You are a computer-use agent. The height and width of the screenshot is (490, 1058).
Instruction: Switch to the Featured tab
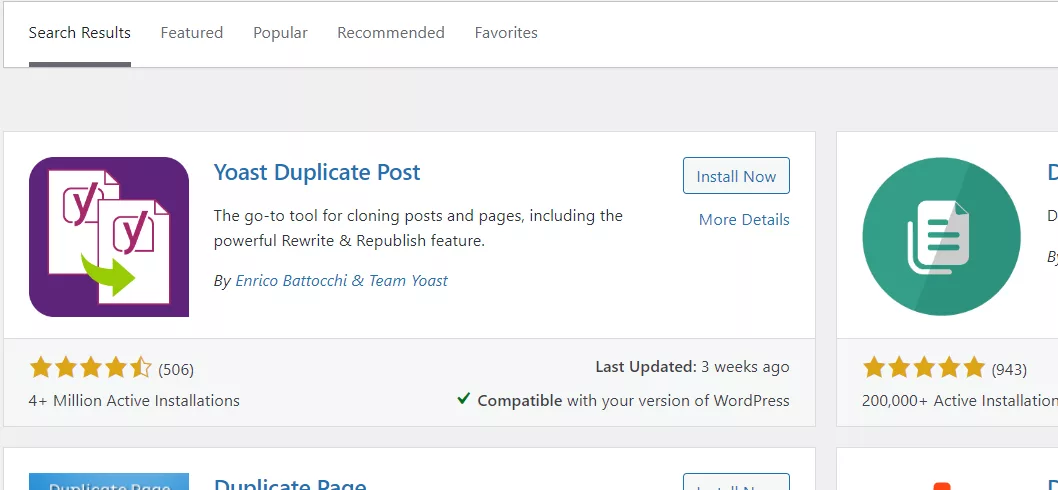point(192,32)
